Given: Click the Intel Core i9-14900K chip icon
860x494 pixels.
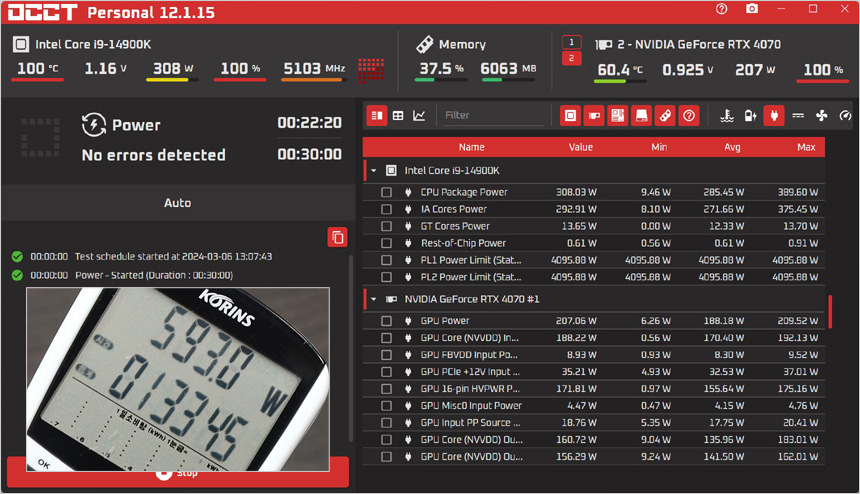Looking at the screenshot, I should point(21,44).
